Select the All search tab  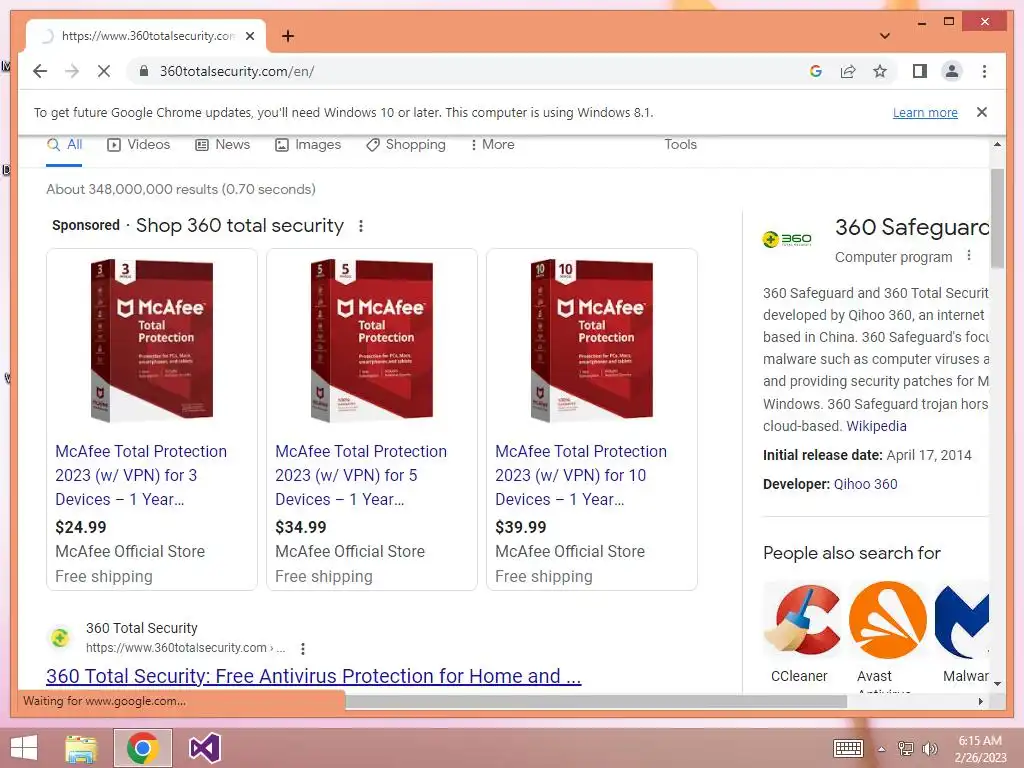click(x=65, y=144)
